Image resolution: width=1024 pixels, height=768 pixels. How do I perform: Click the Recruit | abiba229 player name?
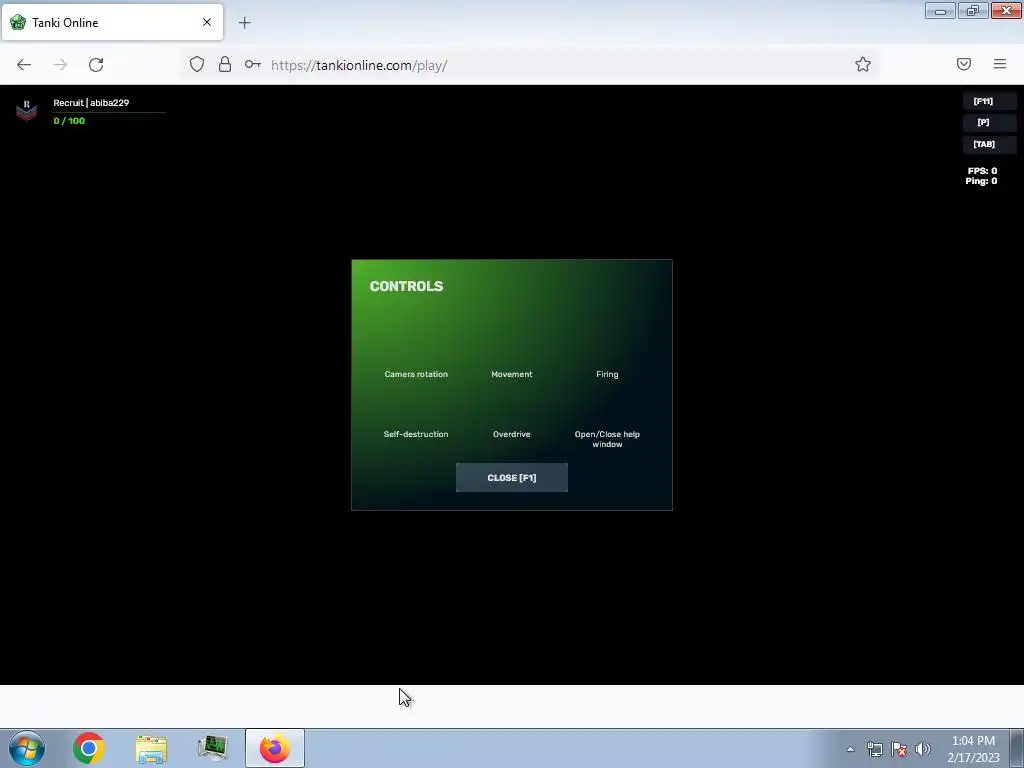(91, 103)
